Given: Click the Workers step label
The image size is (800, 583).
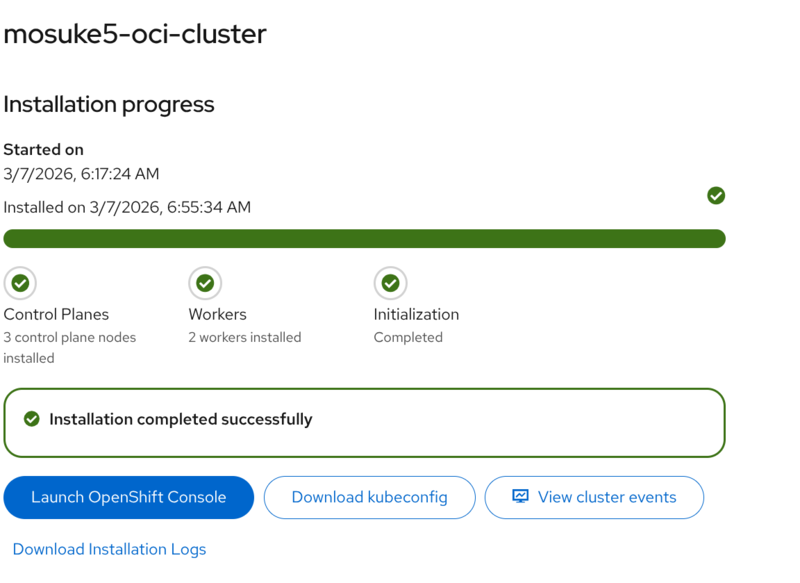Looking at the screenshot, I should 217,314.
